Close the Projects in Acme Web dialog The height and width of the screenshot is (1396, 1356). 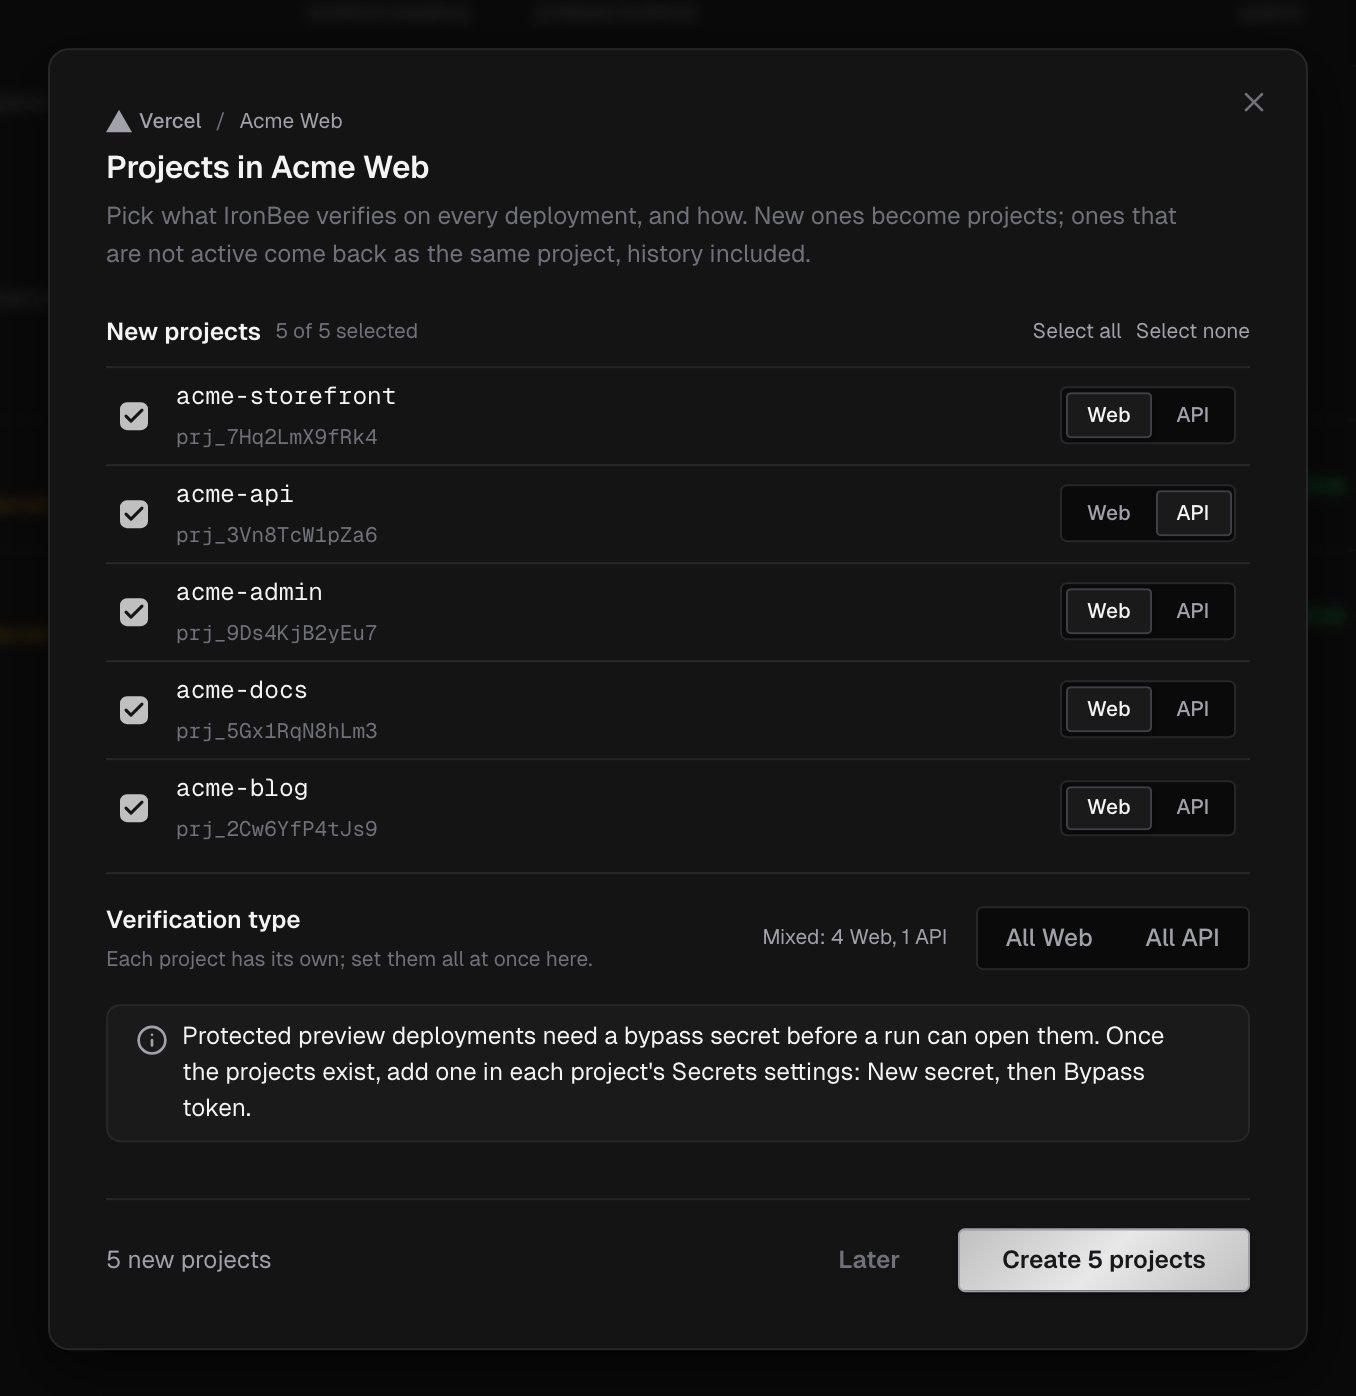tap(1253, 102)
